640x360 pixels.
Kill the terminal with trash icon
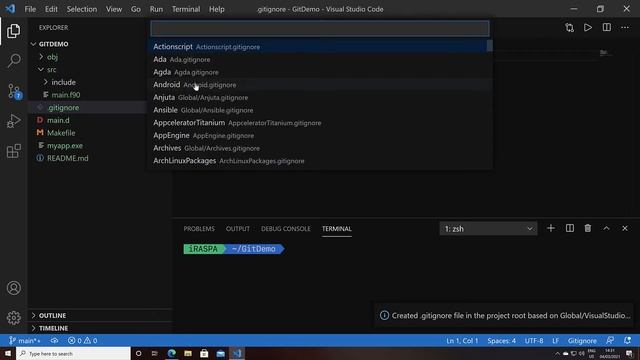588,229
